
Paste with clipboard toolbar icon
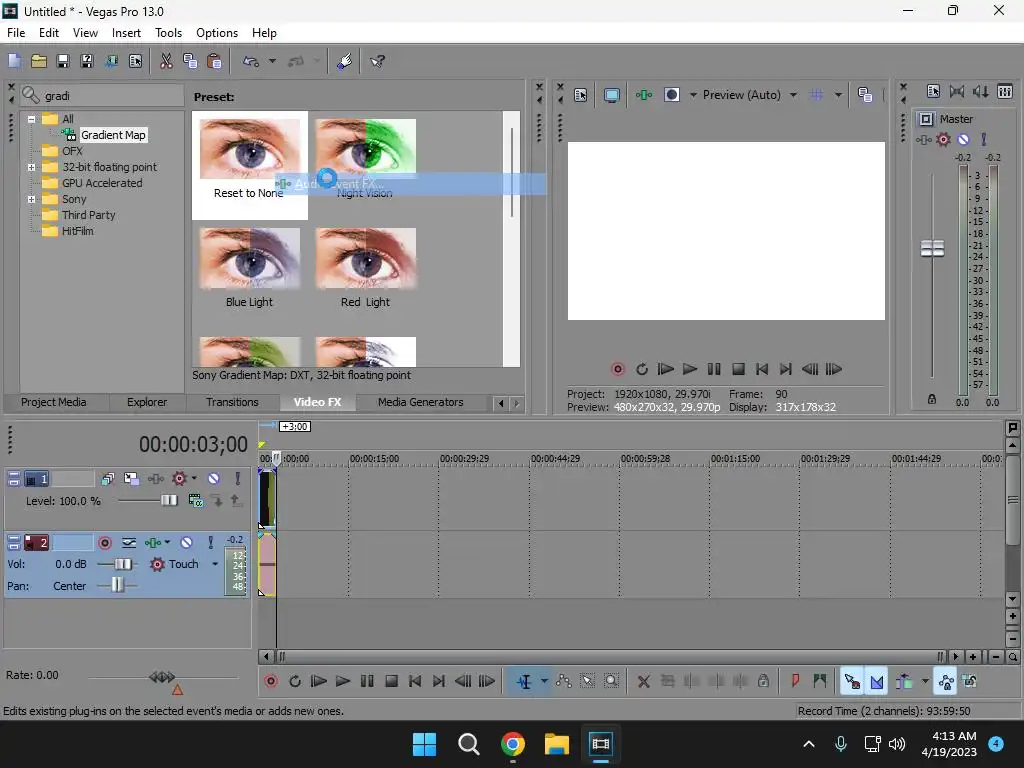click(214, 61)
